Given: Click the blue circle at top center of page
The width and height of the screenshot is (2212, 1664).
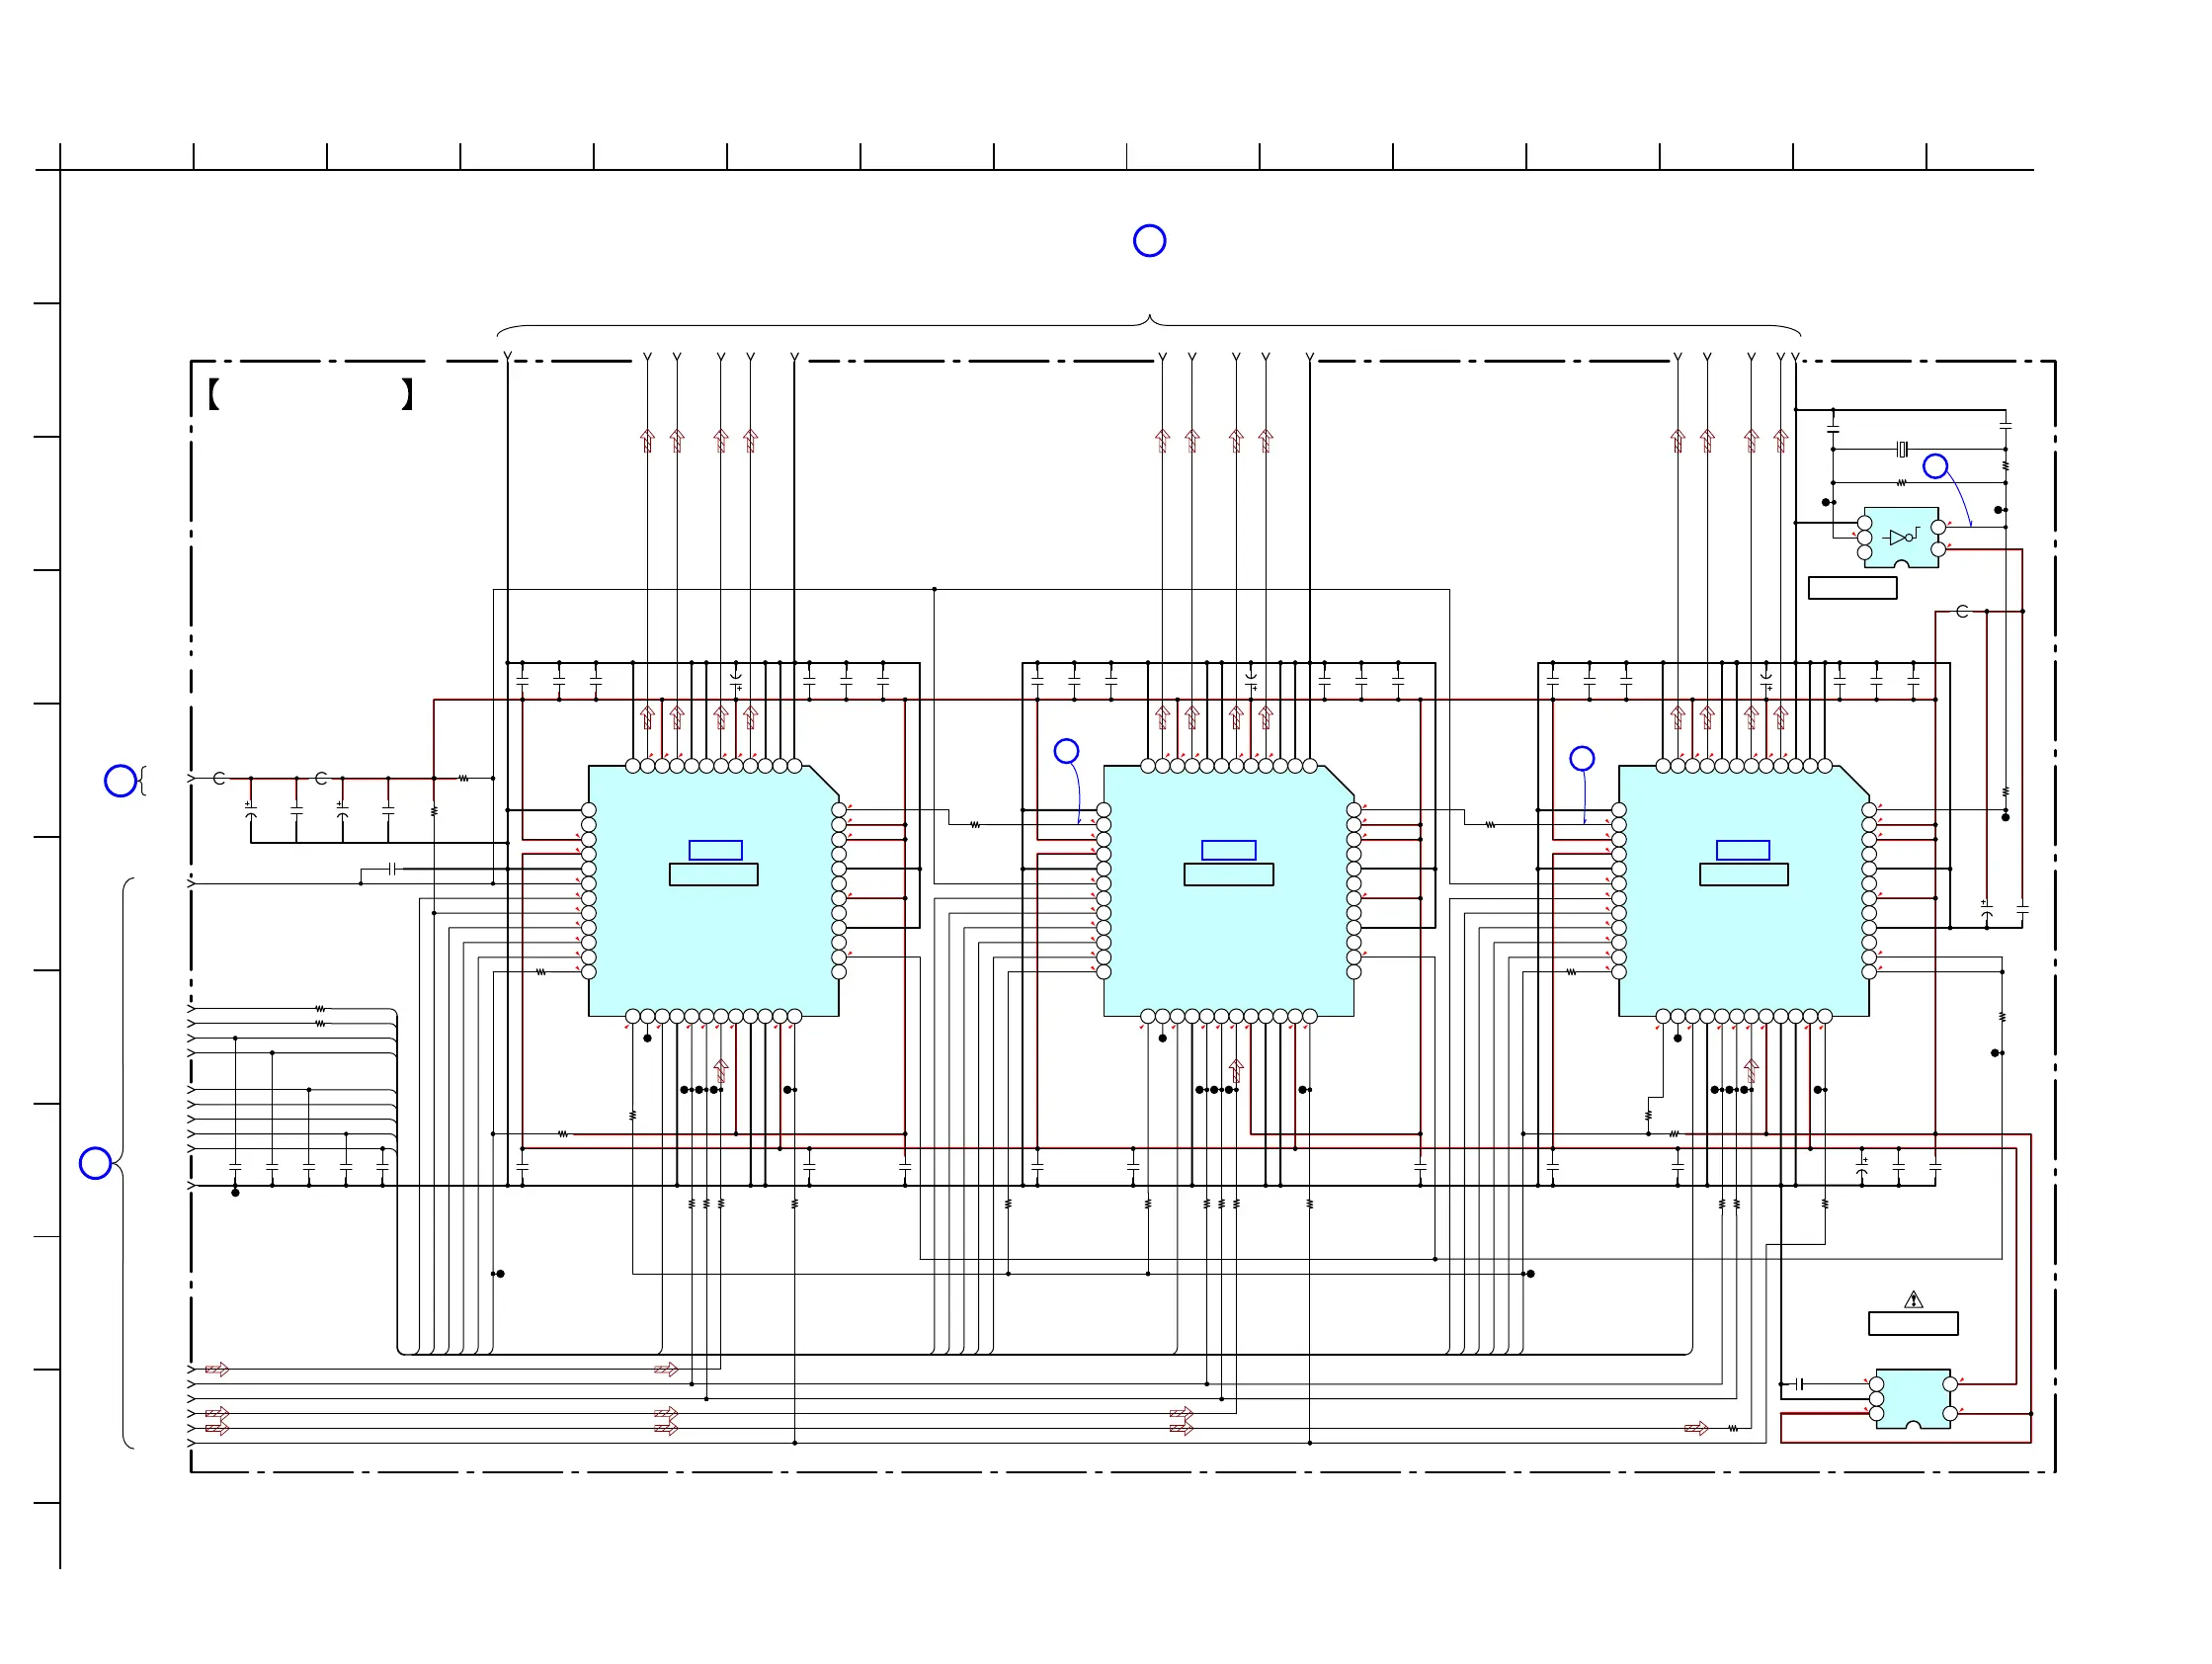Looking at the screenshot, I should (x=1149, y=240).
